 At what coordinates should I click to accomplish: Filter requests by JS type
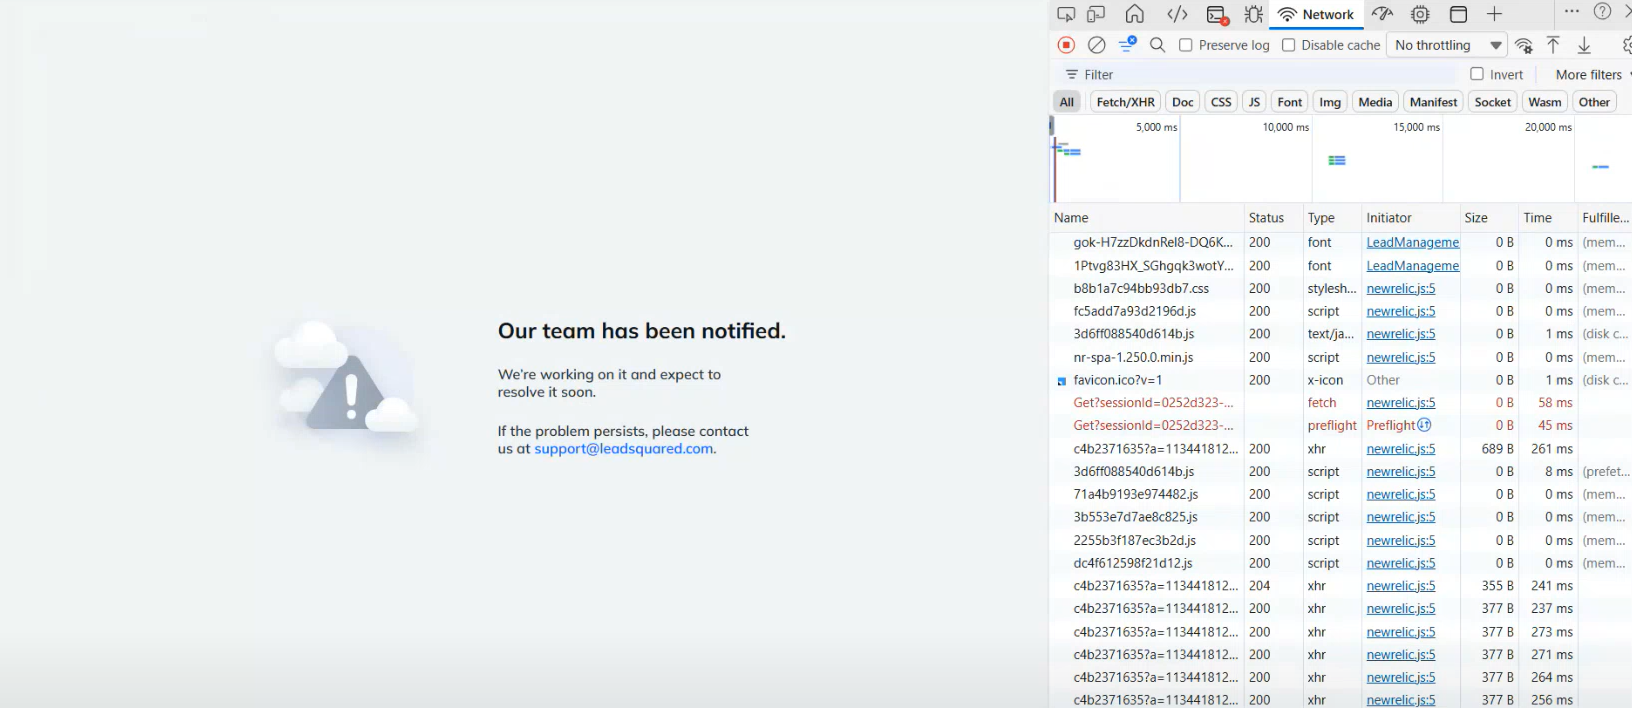coord(1254,102)
